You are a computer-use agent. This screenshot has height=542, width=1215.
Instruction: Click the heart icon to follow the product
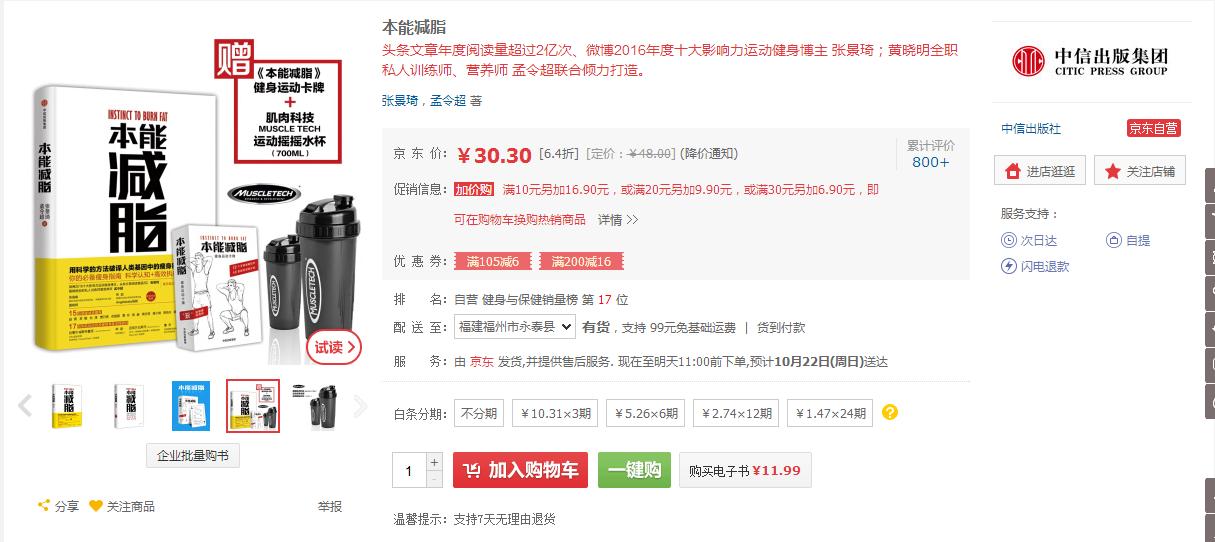pos(96,506)
